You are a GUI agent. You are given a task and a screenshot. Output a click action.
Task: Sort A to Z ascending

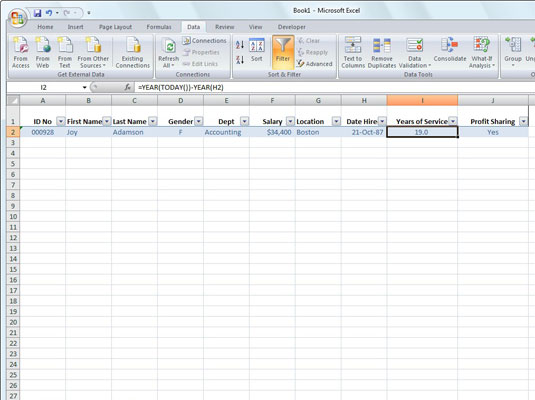(240, 44)
